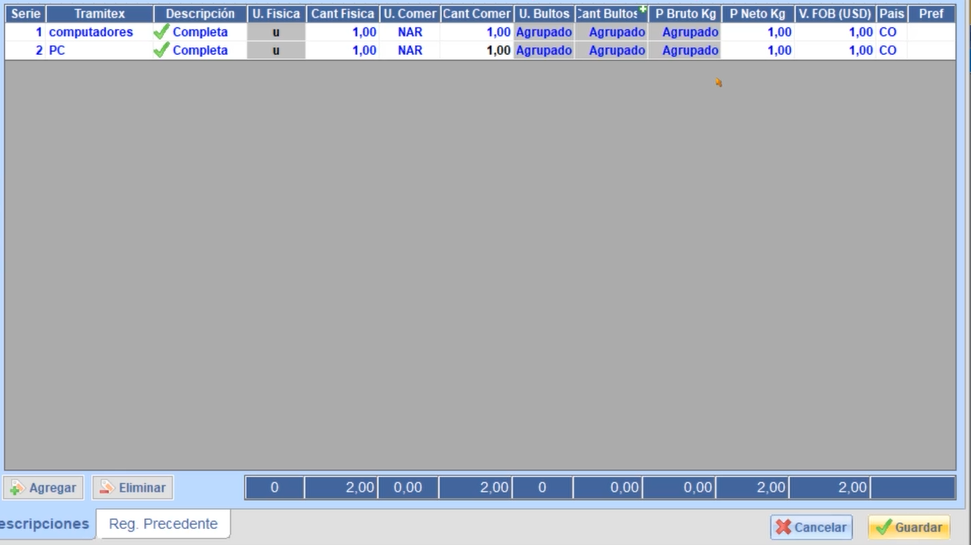Open the Pais CO cell in row 1

(887, 32)
